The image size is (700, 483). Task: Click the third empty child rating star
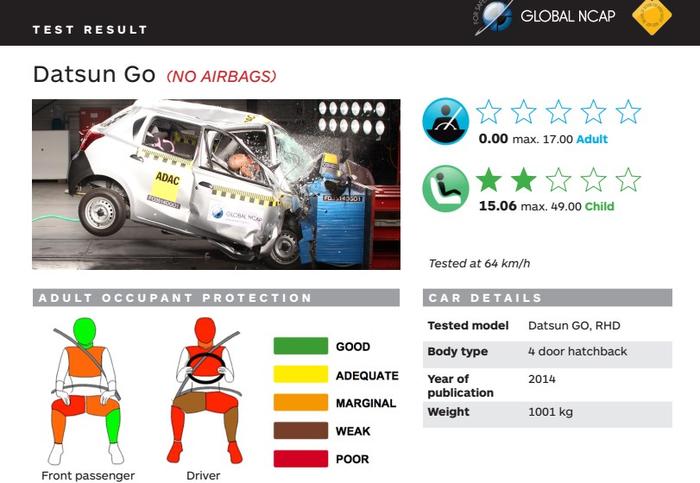(558, 179)
